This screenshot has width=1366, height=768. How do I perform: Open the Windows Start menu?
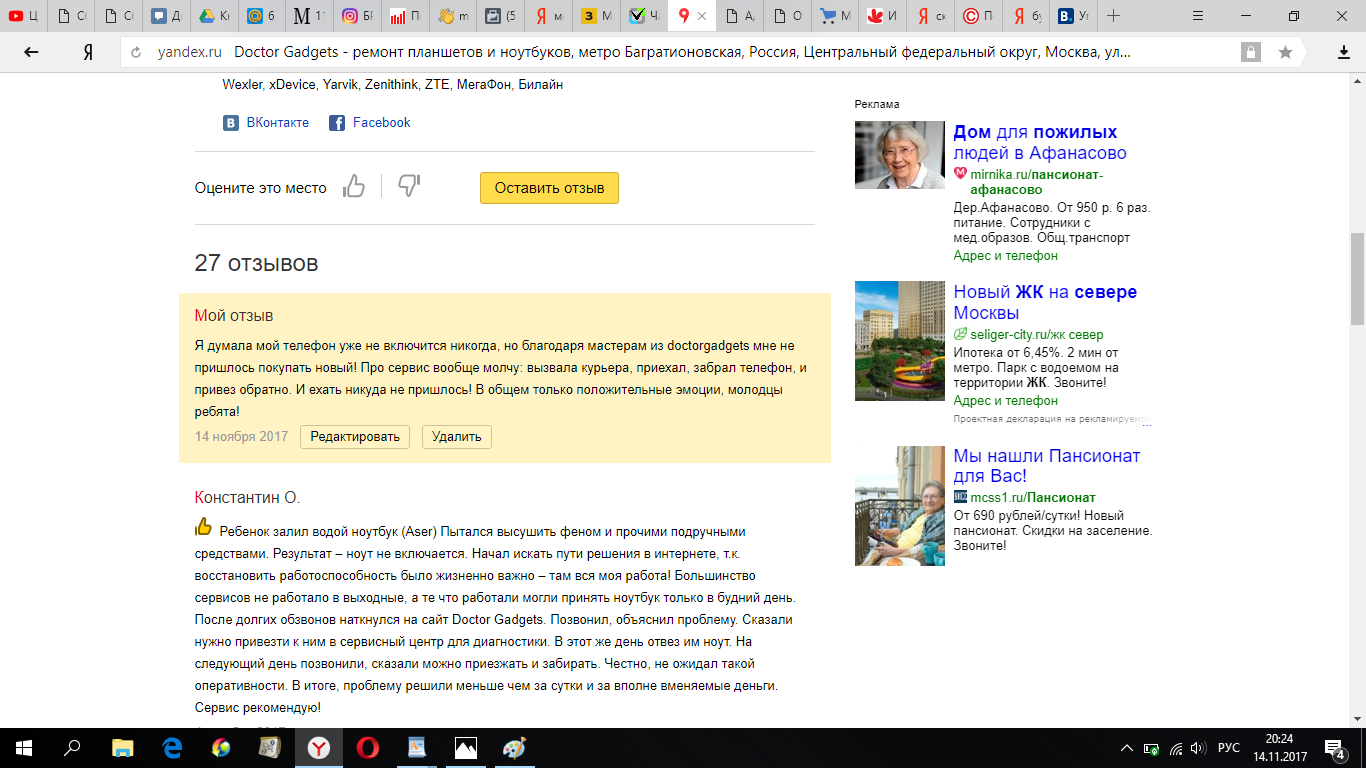pyautogui.click(x=23, y=747)
